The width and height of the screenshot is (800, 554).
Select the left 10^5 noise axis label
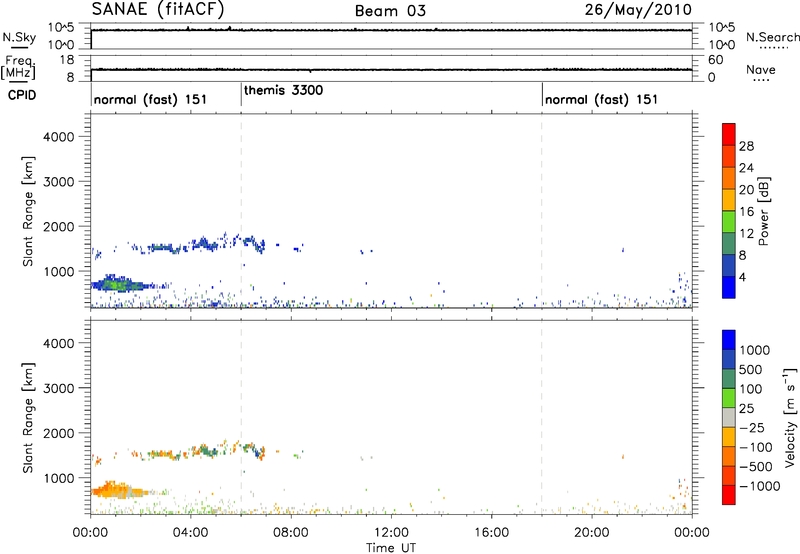[x=61, y=27]
